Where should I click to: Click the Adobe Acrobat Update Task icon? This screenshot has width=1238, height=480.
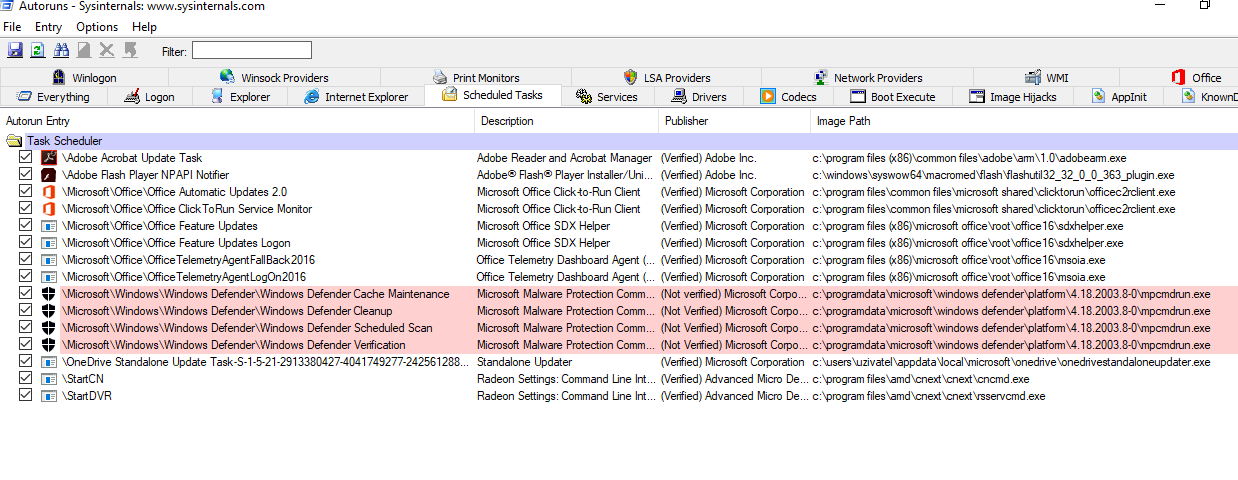[x=49, y=158]
